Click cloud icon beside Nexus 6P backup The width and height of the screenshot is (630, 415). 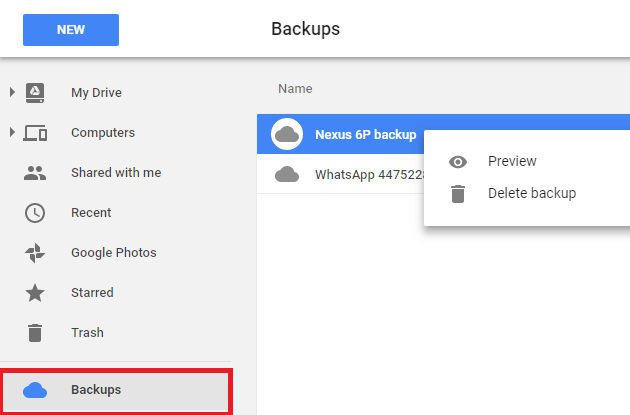(x=288, y=134)
